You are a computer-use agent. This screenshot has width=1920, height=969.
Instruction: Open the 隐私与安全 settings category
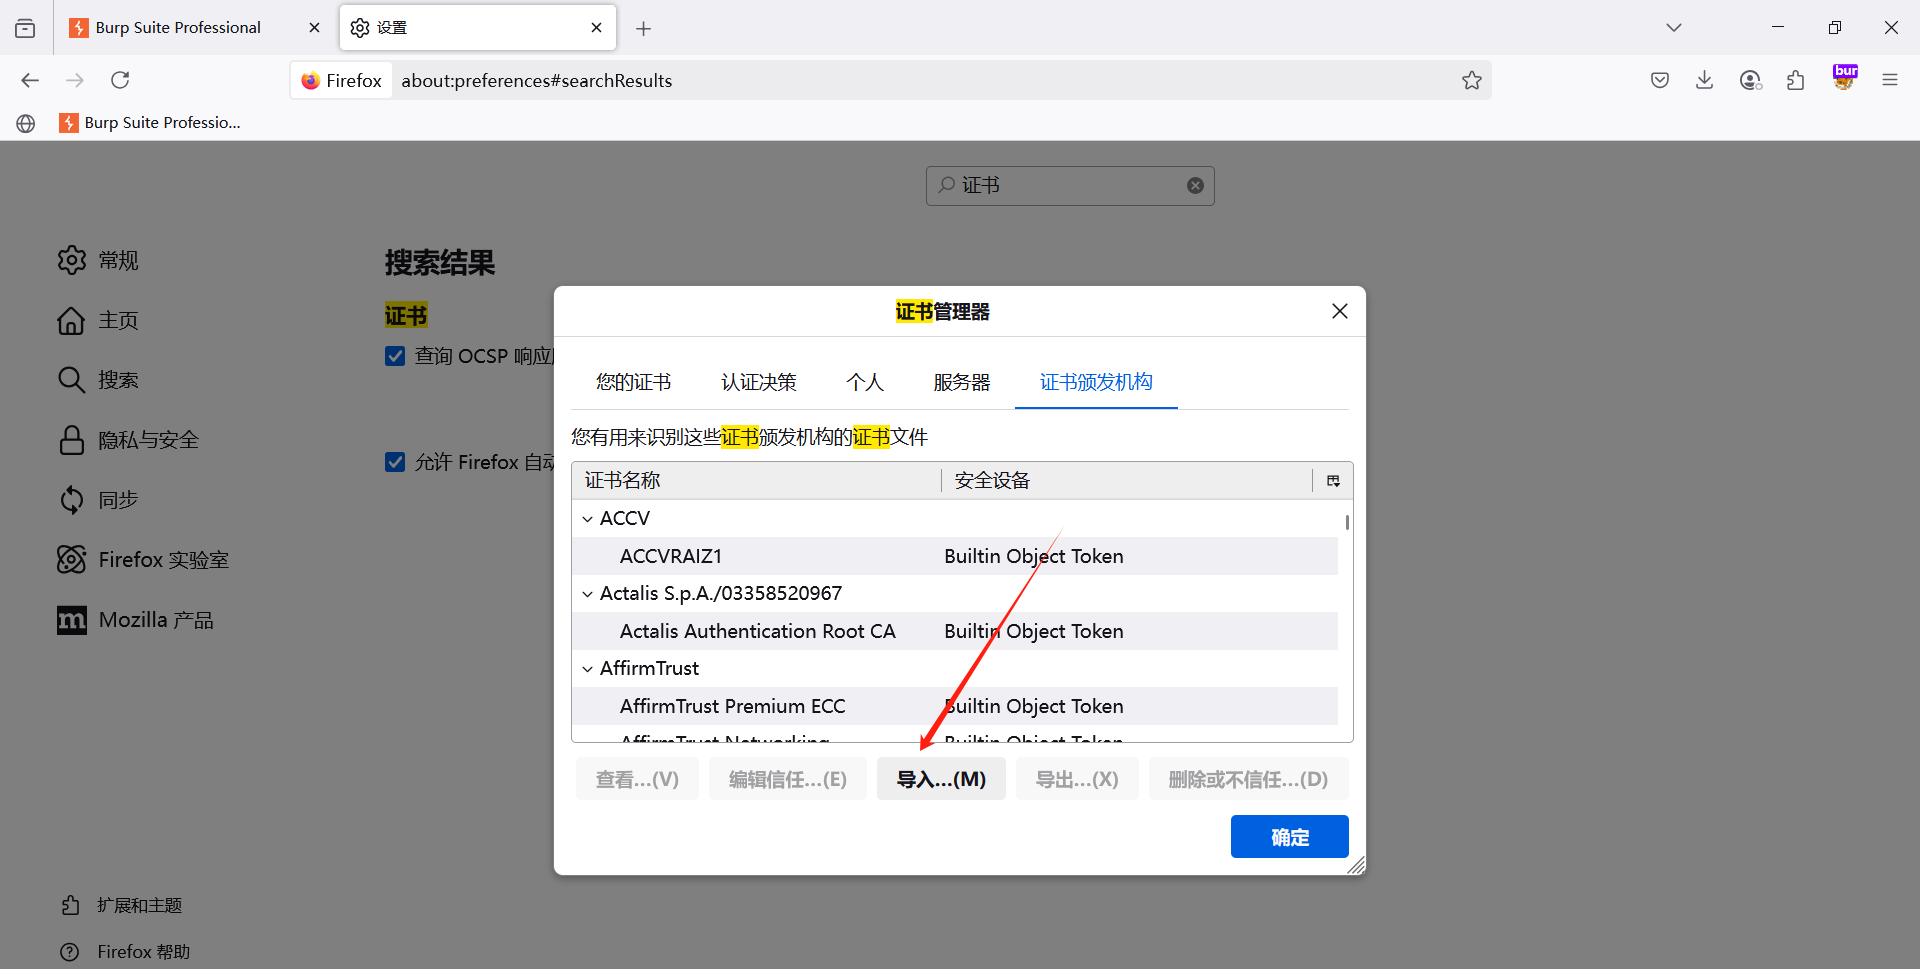(128, 440)
